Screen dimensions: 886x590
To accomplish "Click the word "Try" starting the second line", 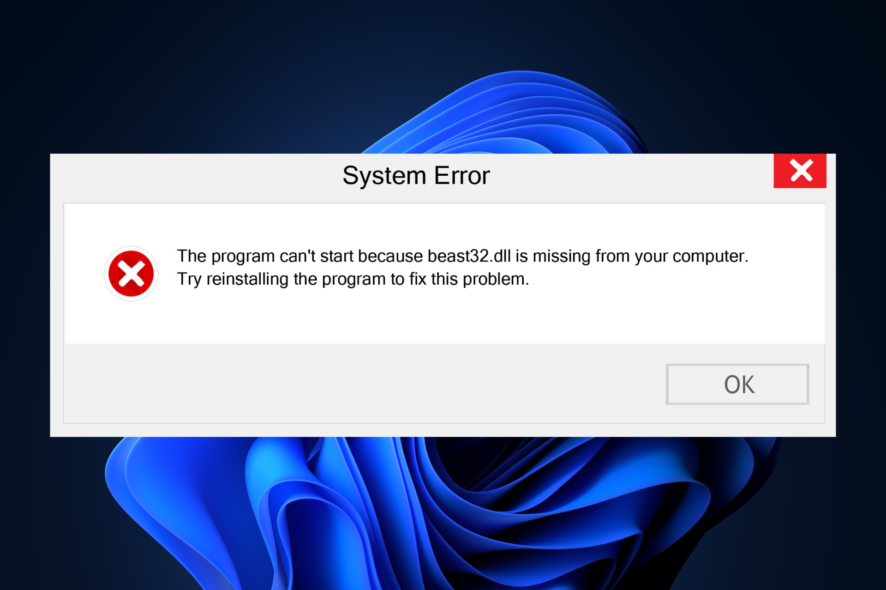I will (x=189, y=280).
